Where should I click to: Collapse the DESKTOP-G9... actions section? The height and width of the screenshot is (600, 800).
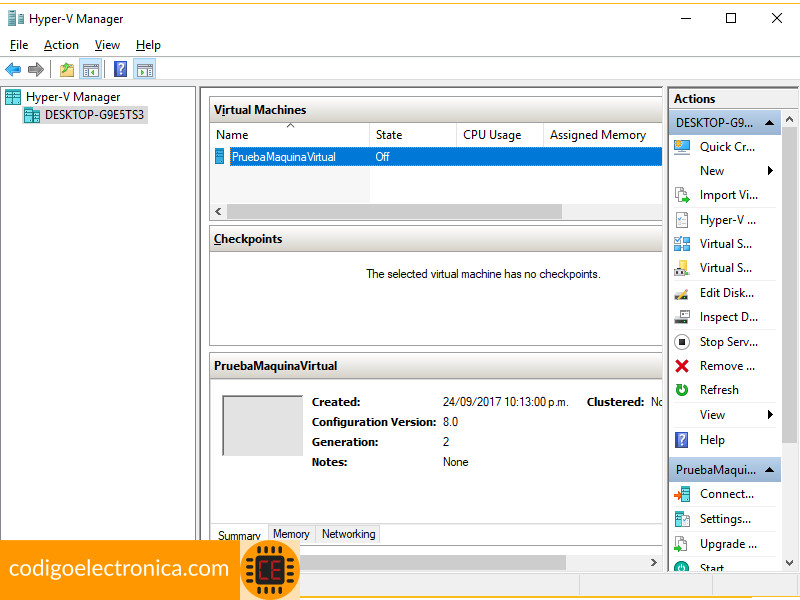coord(770,123)
